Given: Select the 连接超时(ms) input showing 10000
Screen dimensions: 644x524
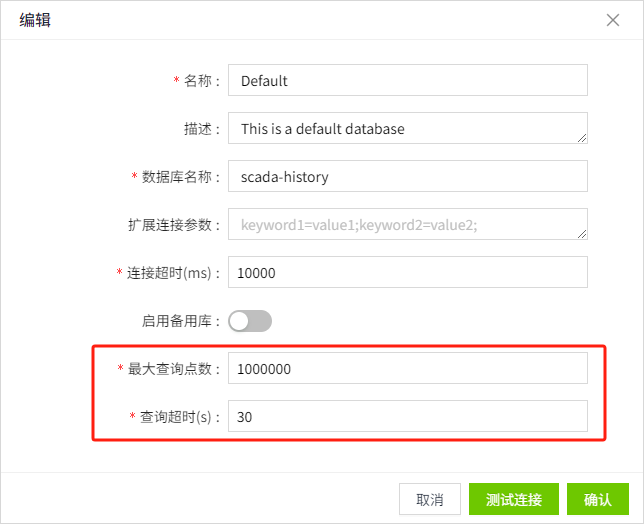Looking at the screenshot, I should click(407, 273).
